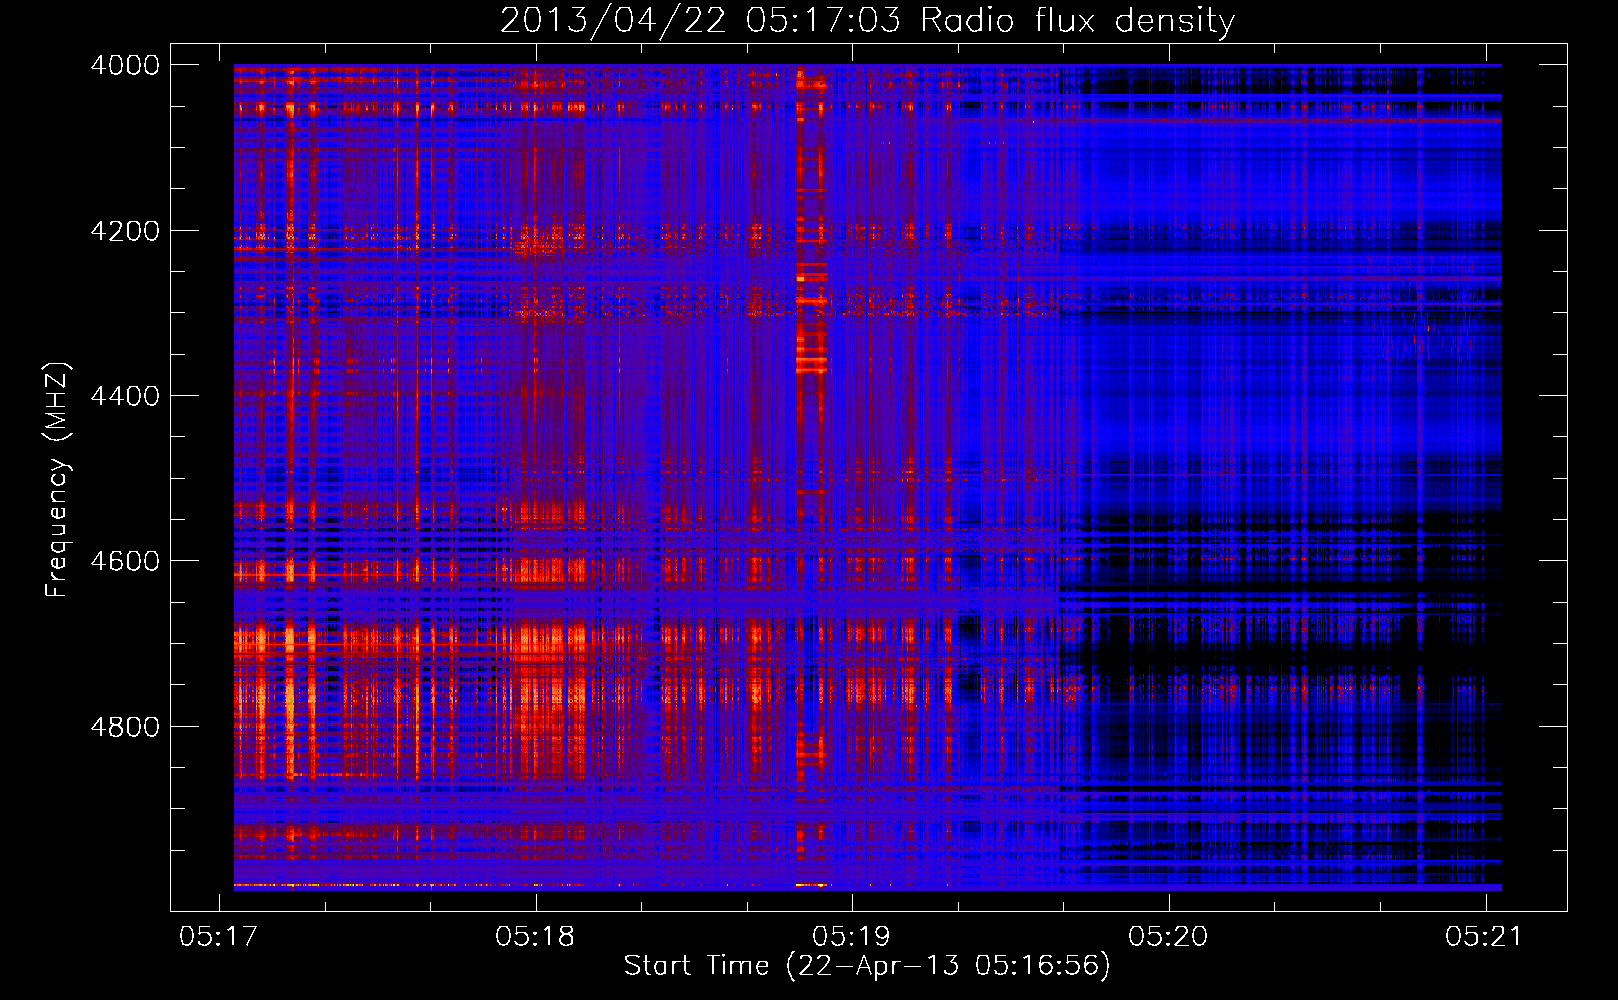
Task: Click the 05:20 time tick label
Action: [1168, 936]
